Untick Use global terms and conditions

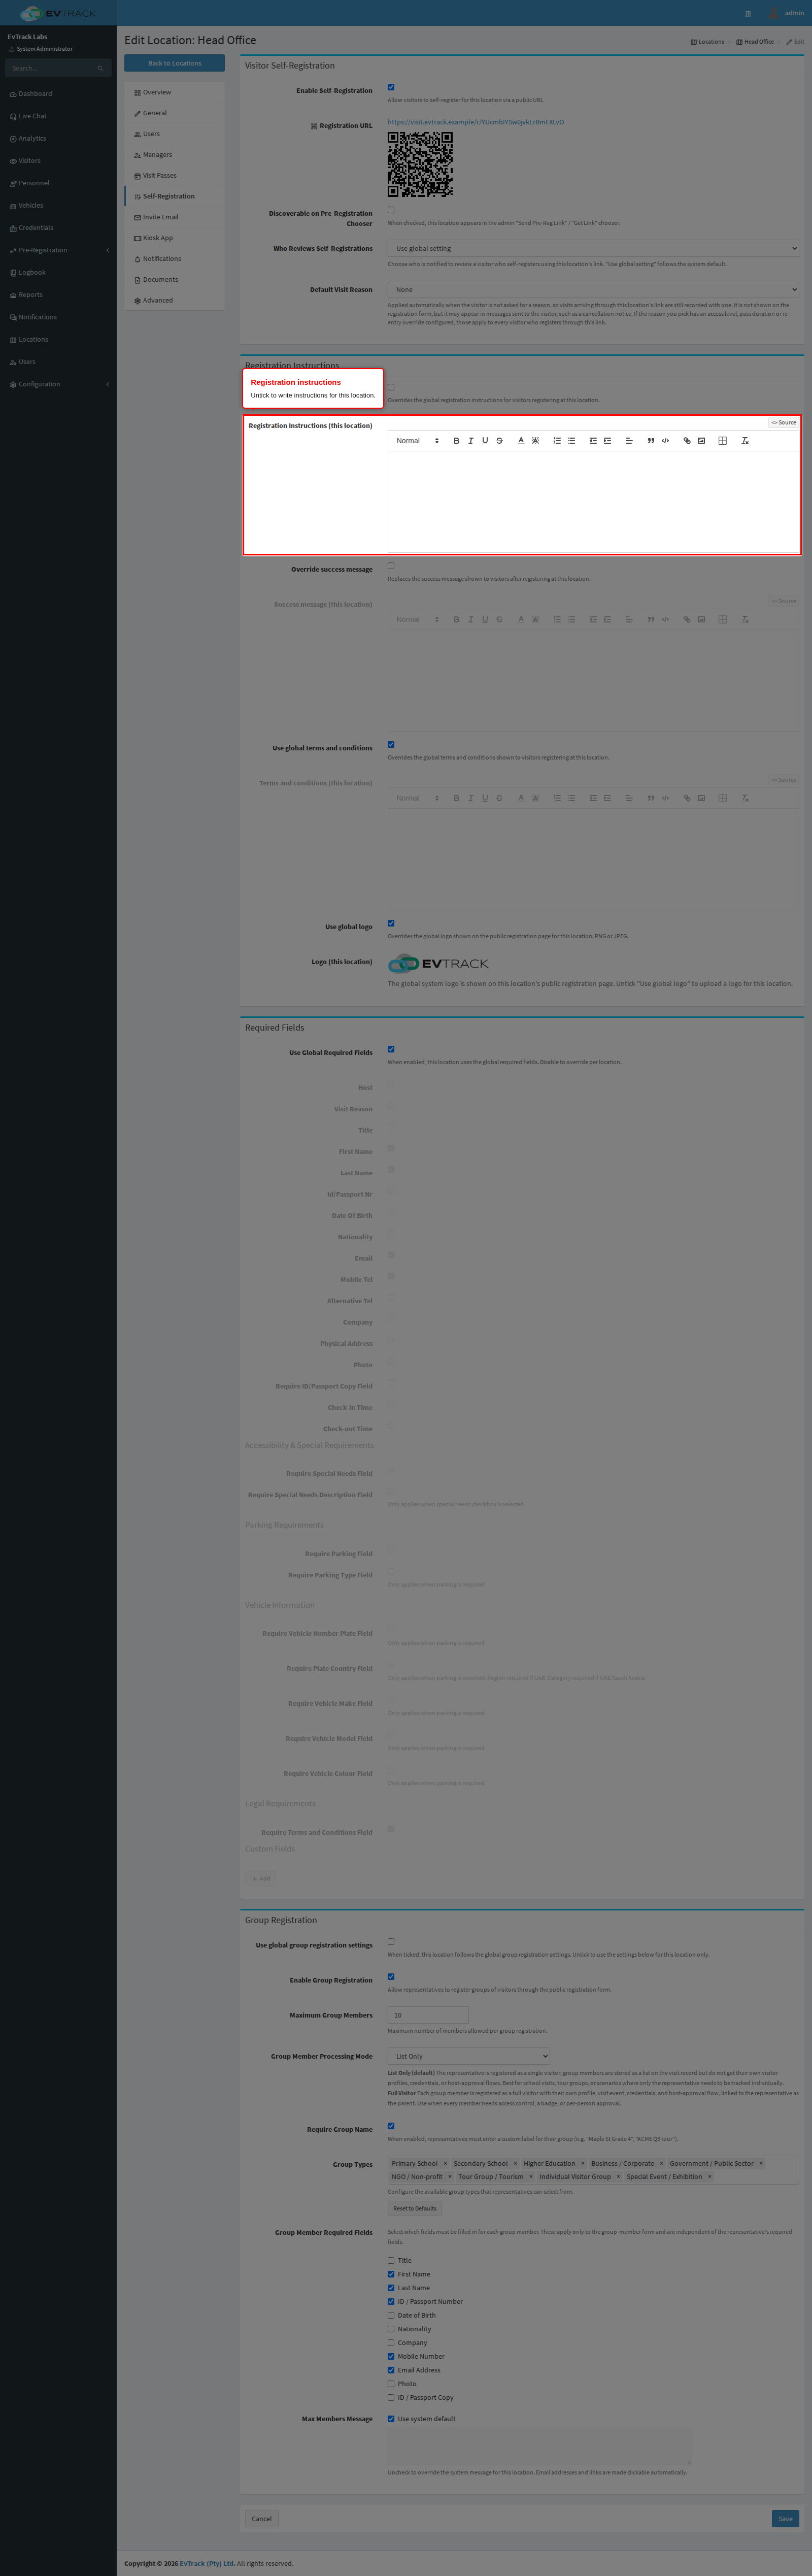click(391, 745)
